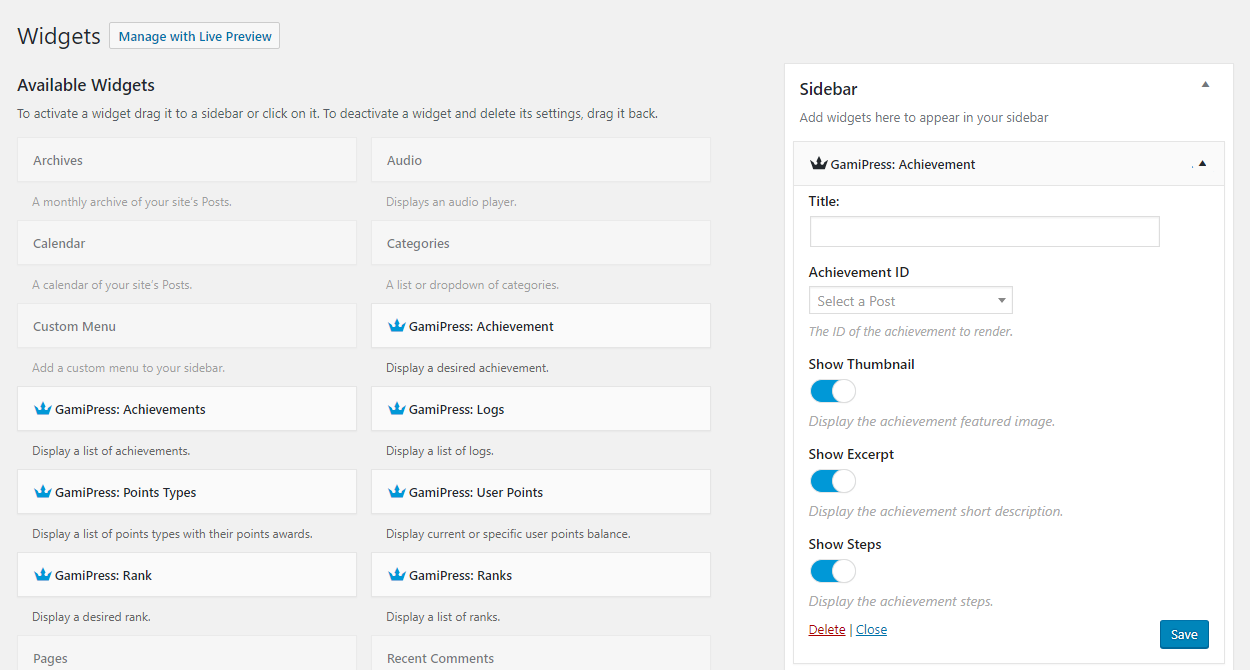
Task: Turn off the Show Excerpt switch
Action: tap(832, 481)
